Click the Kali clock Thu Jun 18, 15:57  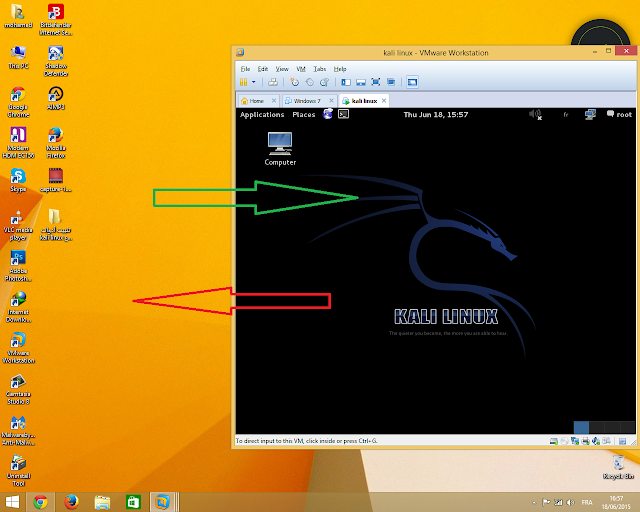(x=436, y=115)
